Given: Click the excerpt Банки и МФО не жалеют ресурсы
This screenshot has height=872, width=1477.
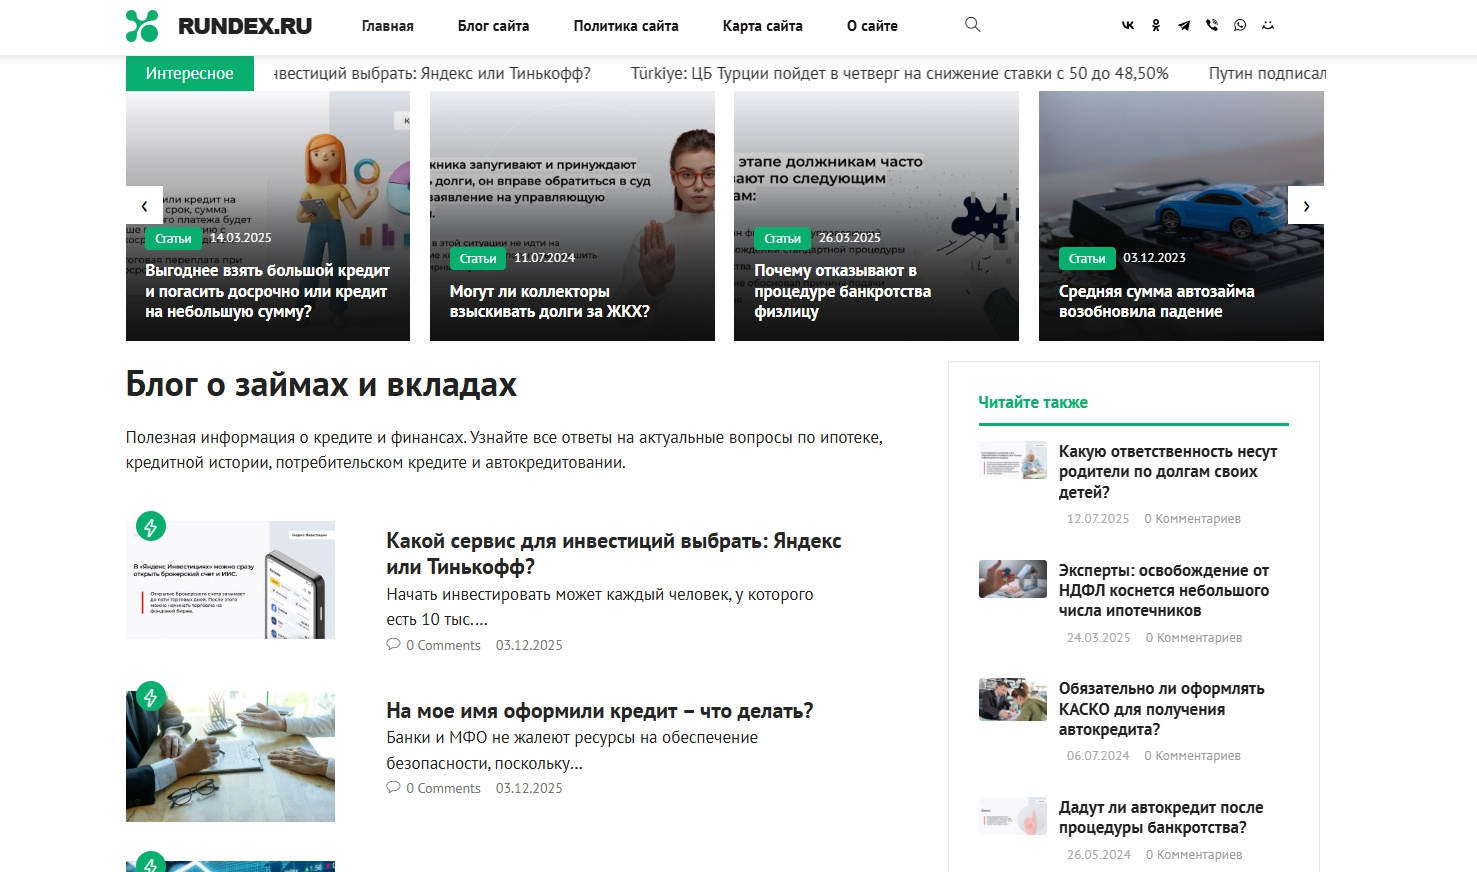Looking at the screenshot, I should point(572,750).
